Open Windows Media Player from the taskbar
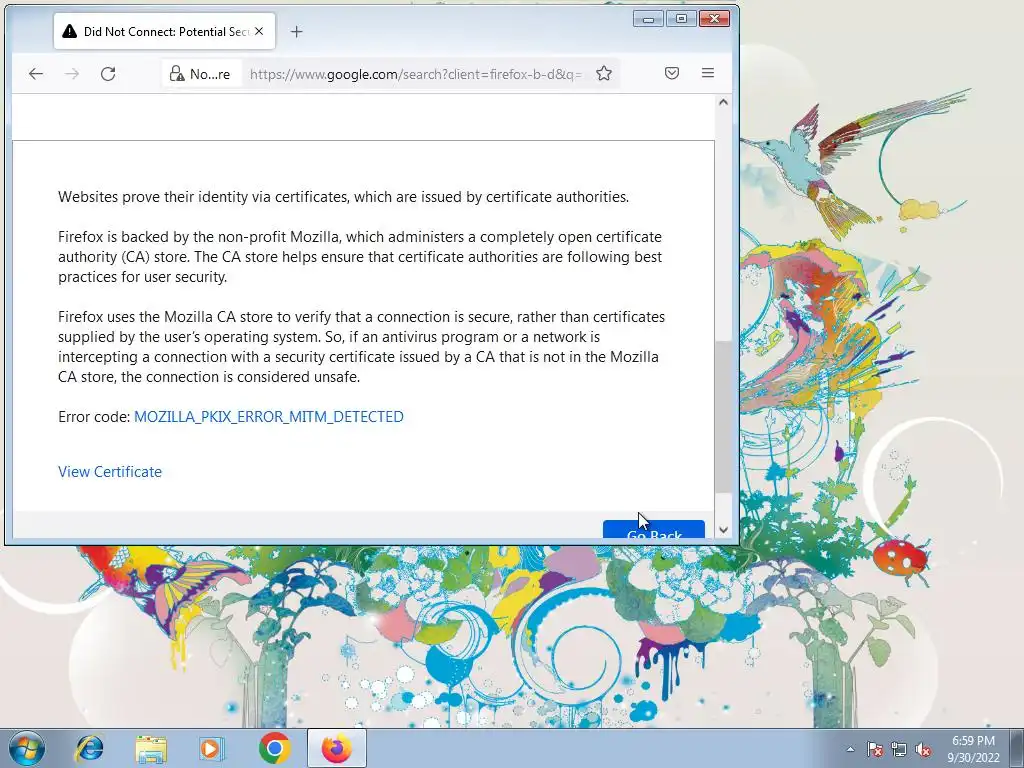Image resolution: width=1024 pixels, height=768 pixels. click(x=212, y=748)
